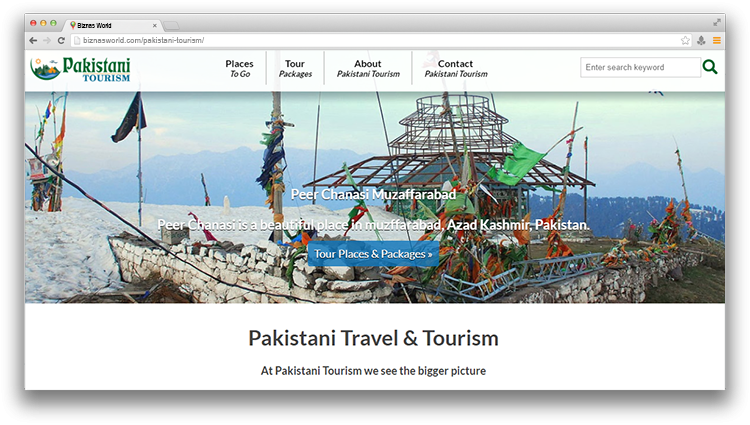
Task: Open the Tour Packages menu
Action: 295,68
